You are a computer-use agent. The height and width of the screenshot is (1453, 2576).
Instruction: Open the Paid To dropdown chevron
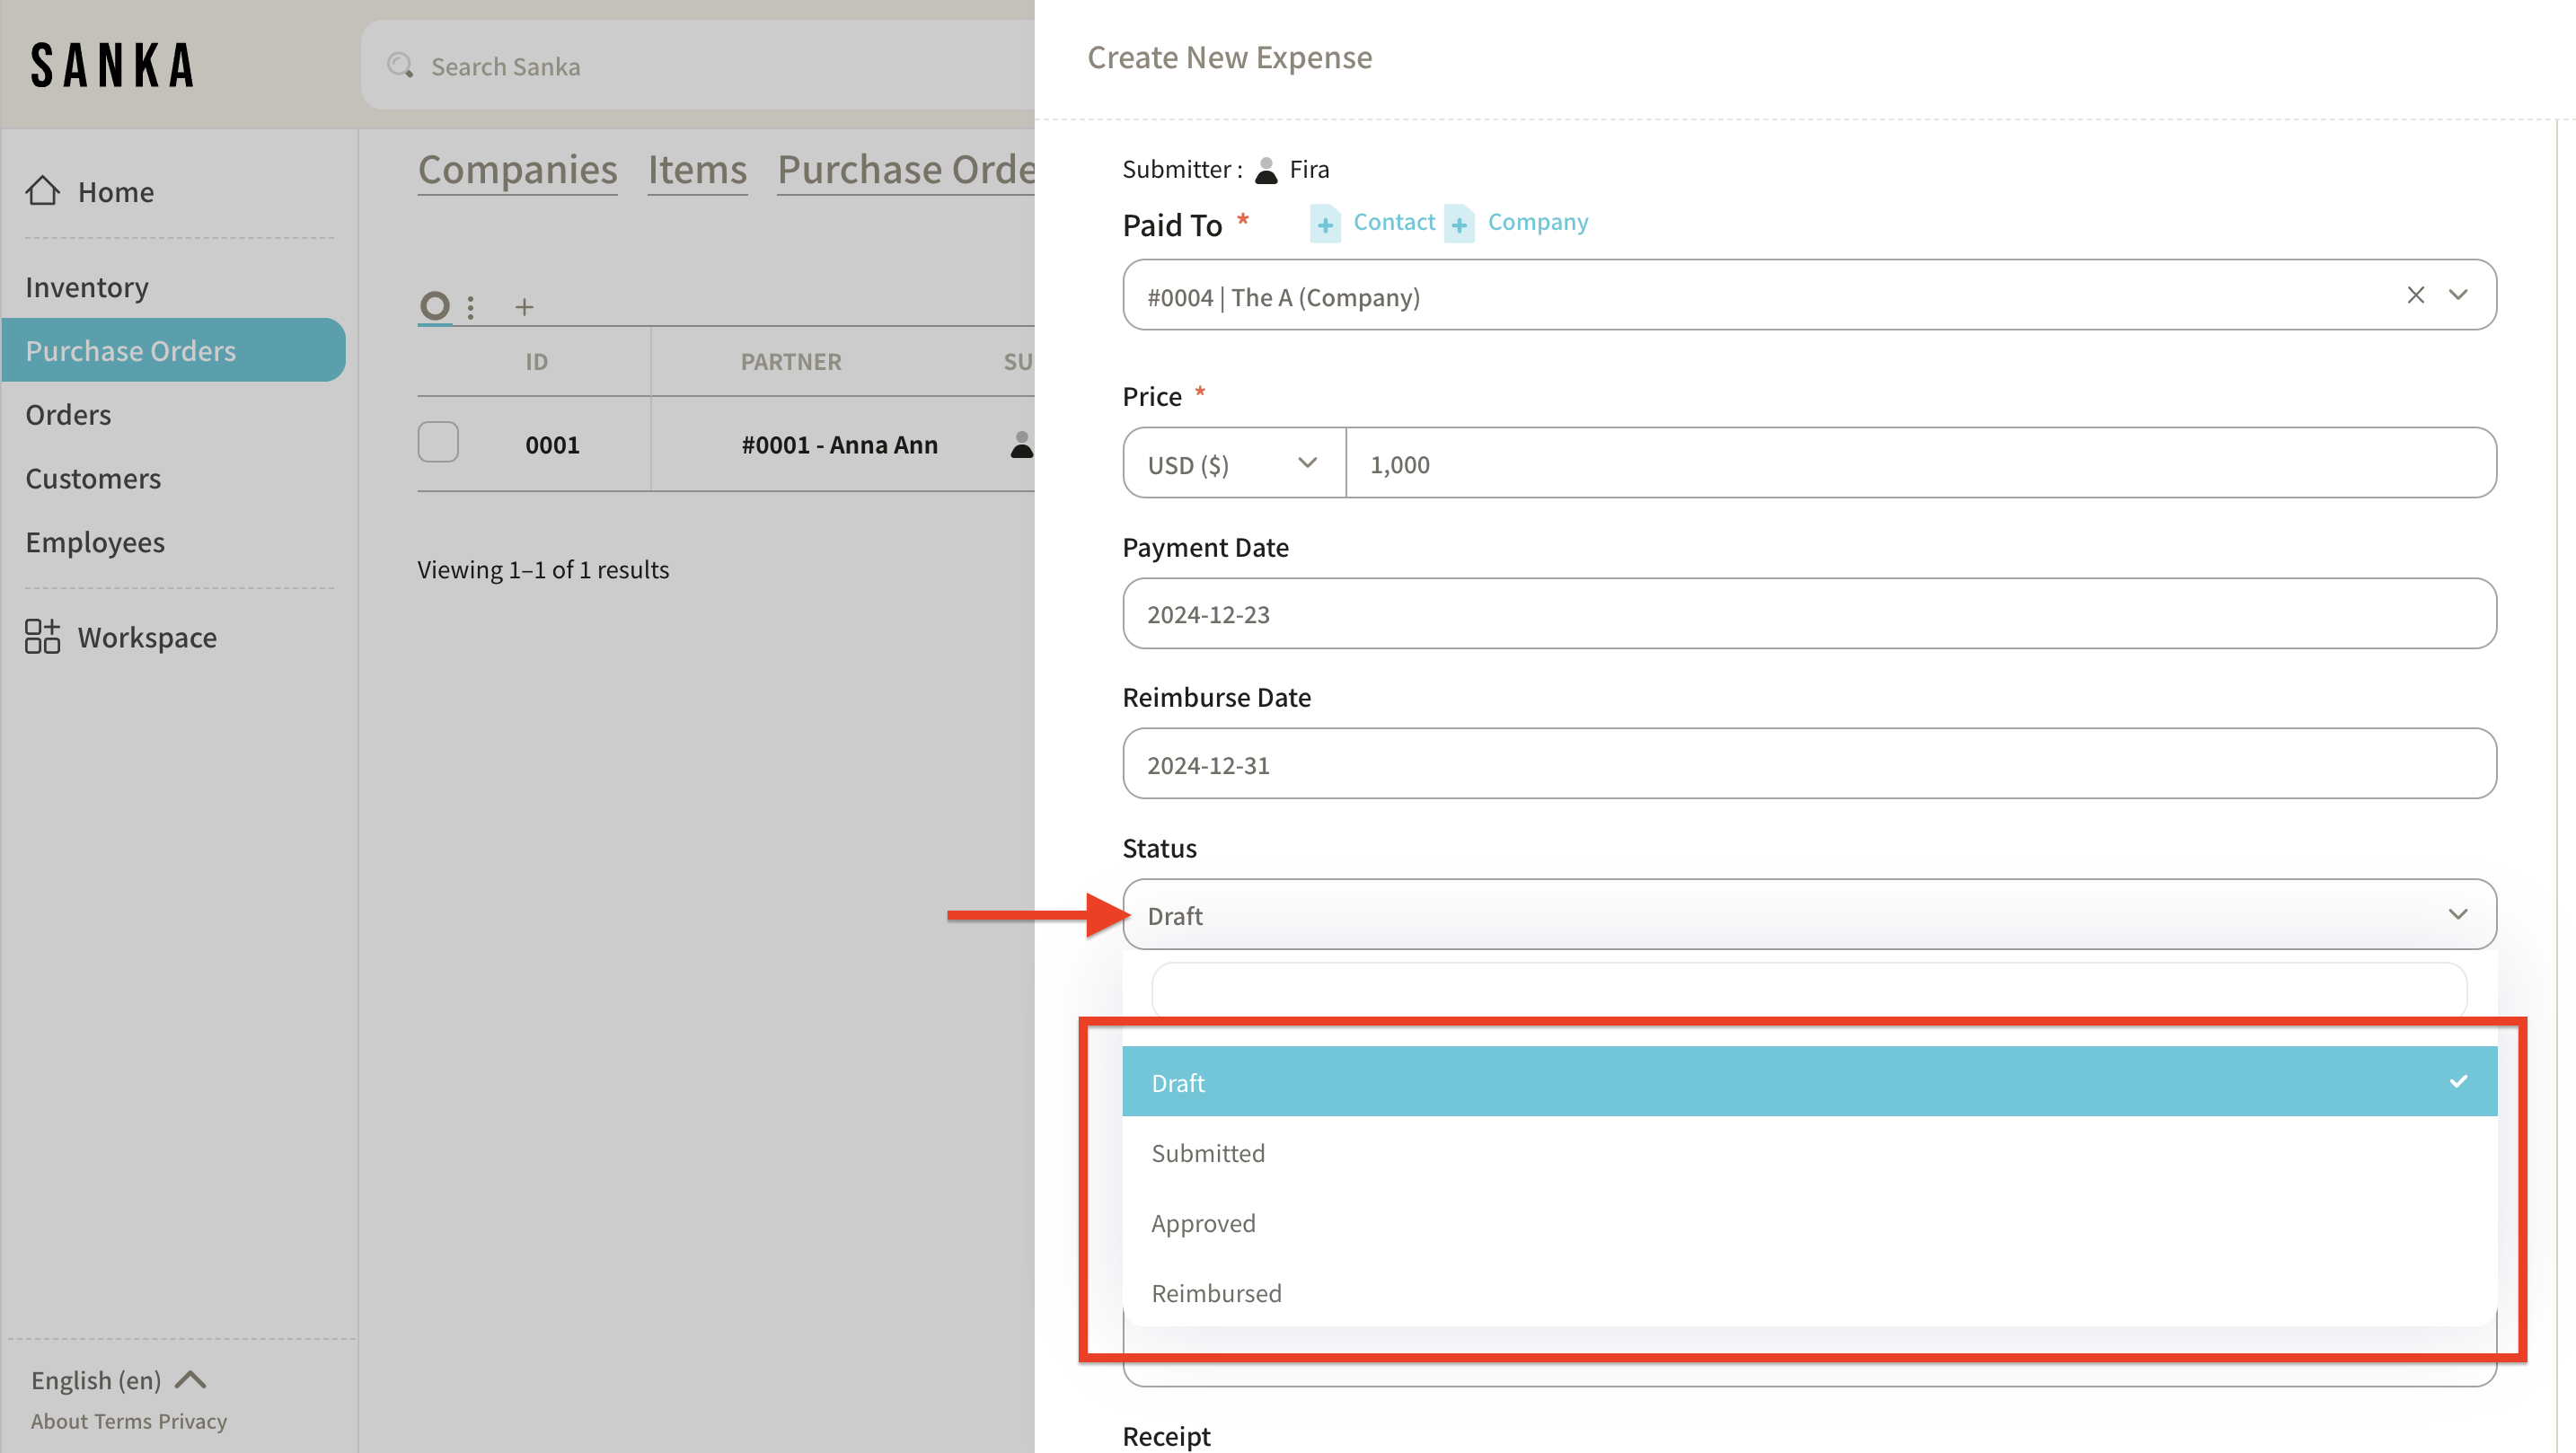2458,295
